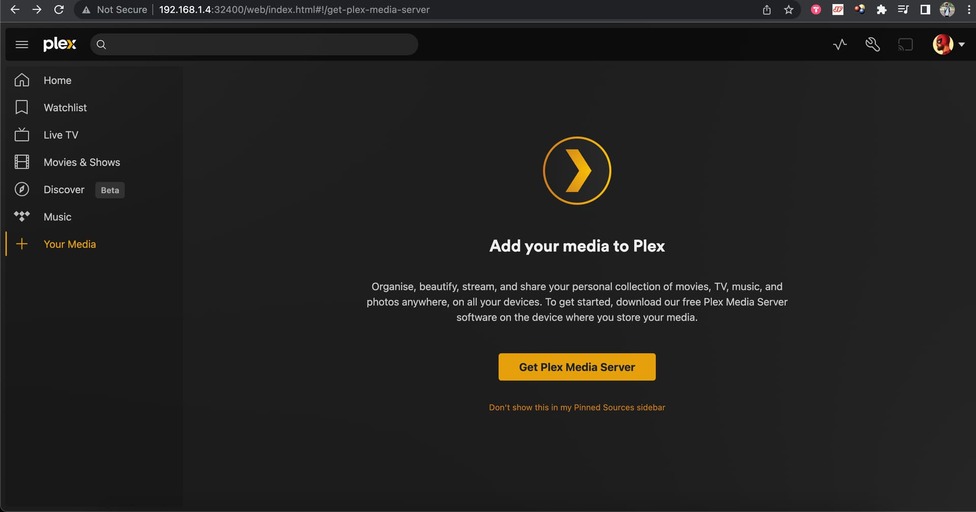Click the browser share page icon
This screenshot has height=512, width=976.
pyautogui.click(x=767, y=9)
